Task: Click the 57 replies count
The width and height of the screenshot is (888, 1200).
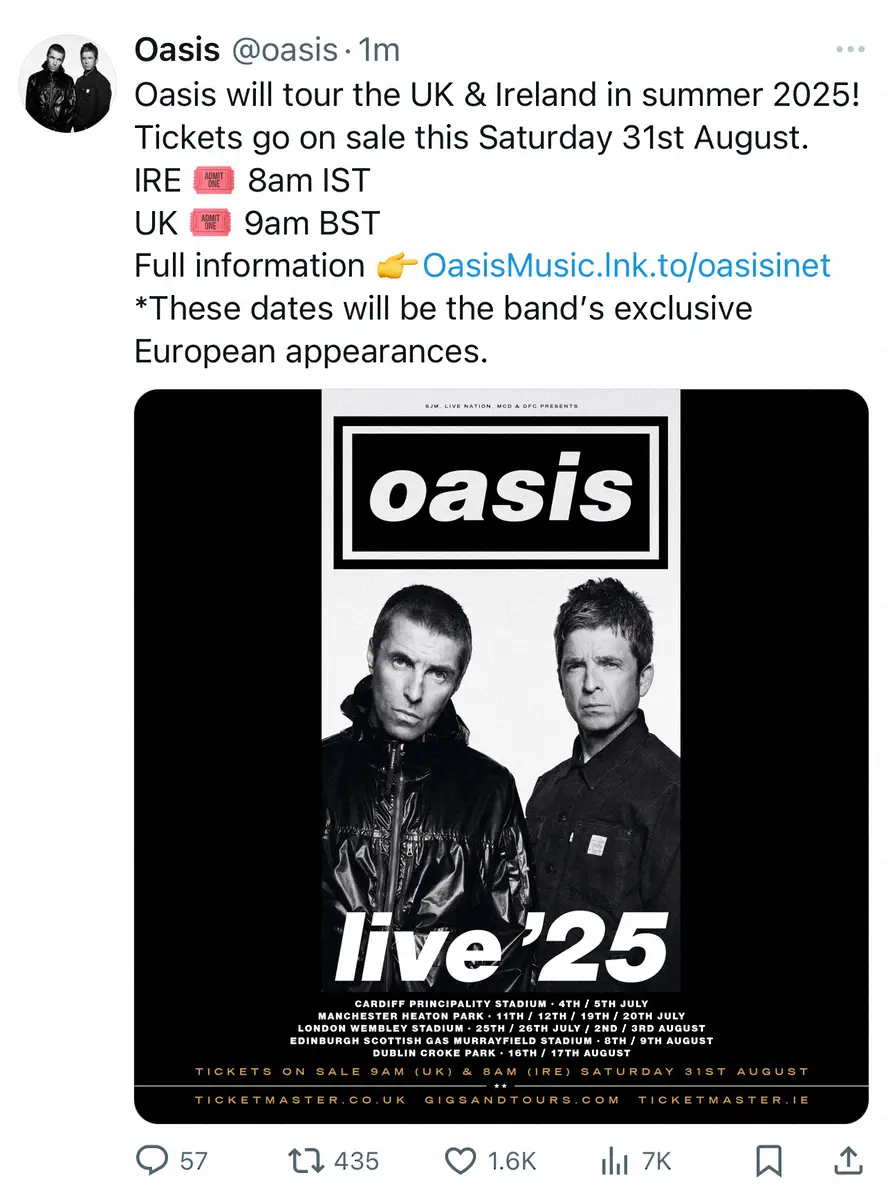Action: tap(193, 1161)
